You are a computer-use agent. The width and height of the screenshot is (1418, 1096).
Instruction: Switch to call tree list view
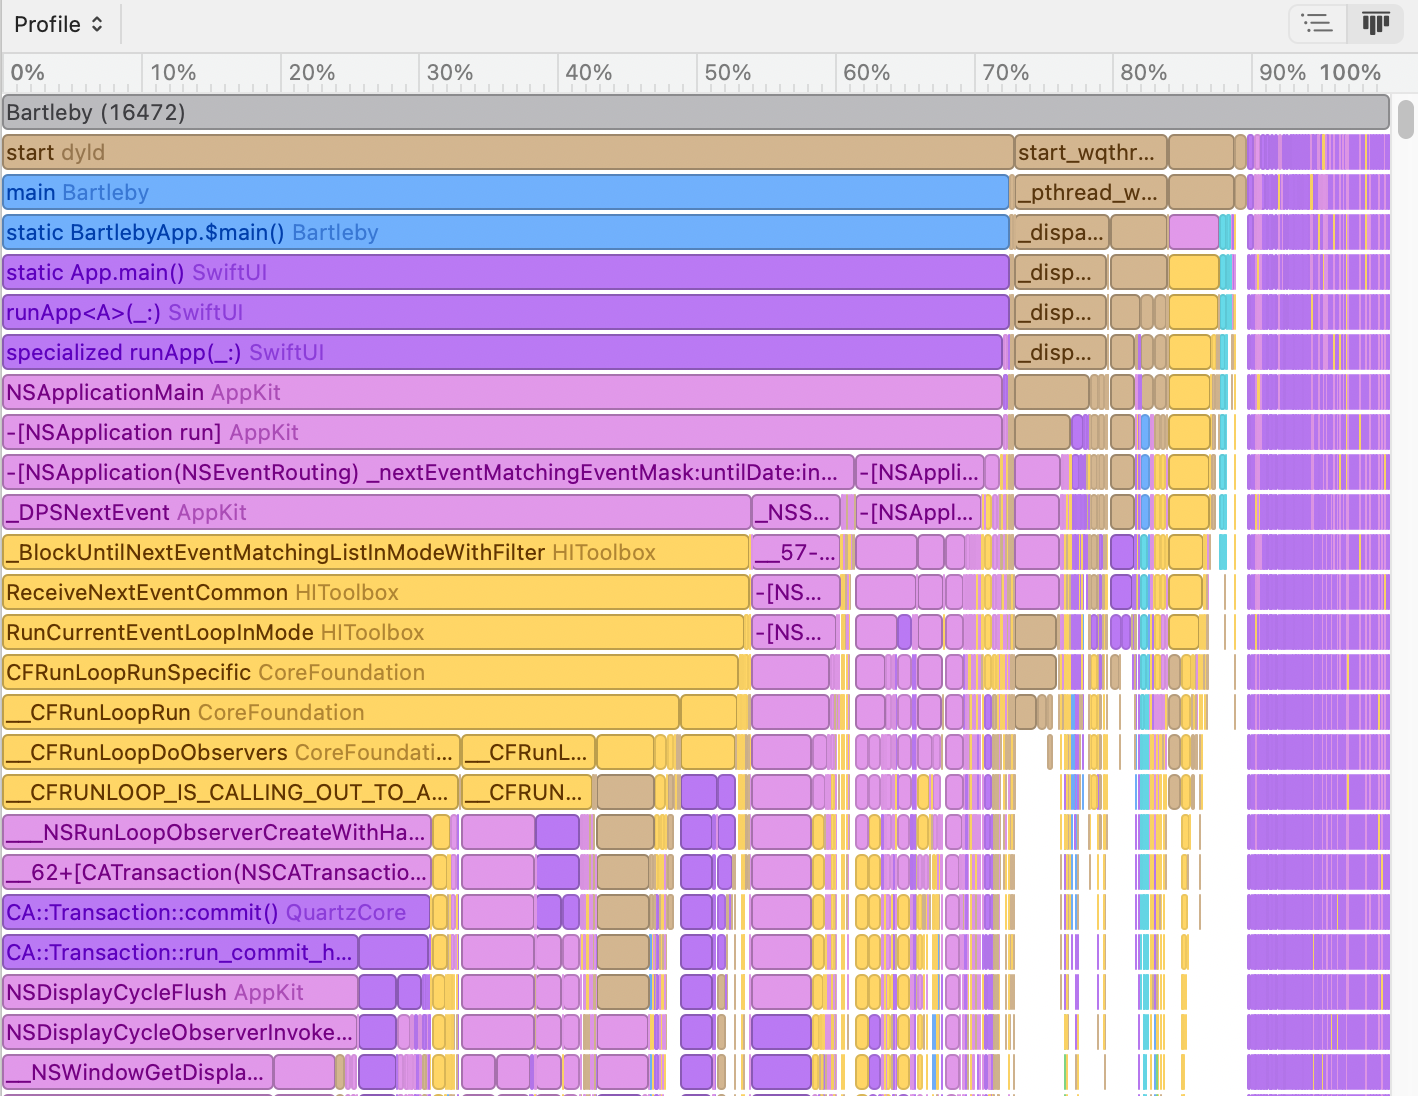[1317, 23]
